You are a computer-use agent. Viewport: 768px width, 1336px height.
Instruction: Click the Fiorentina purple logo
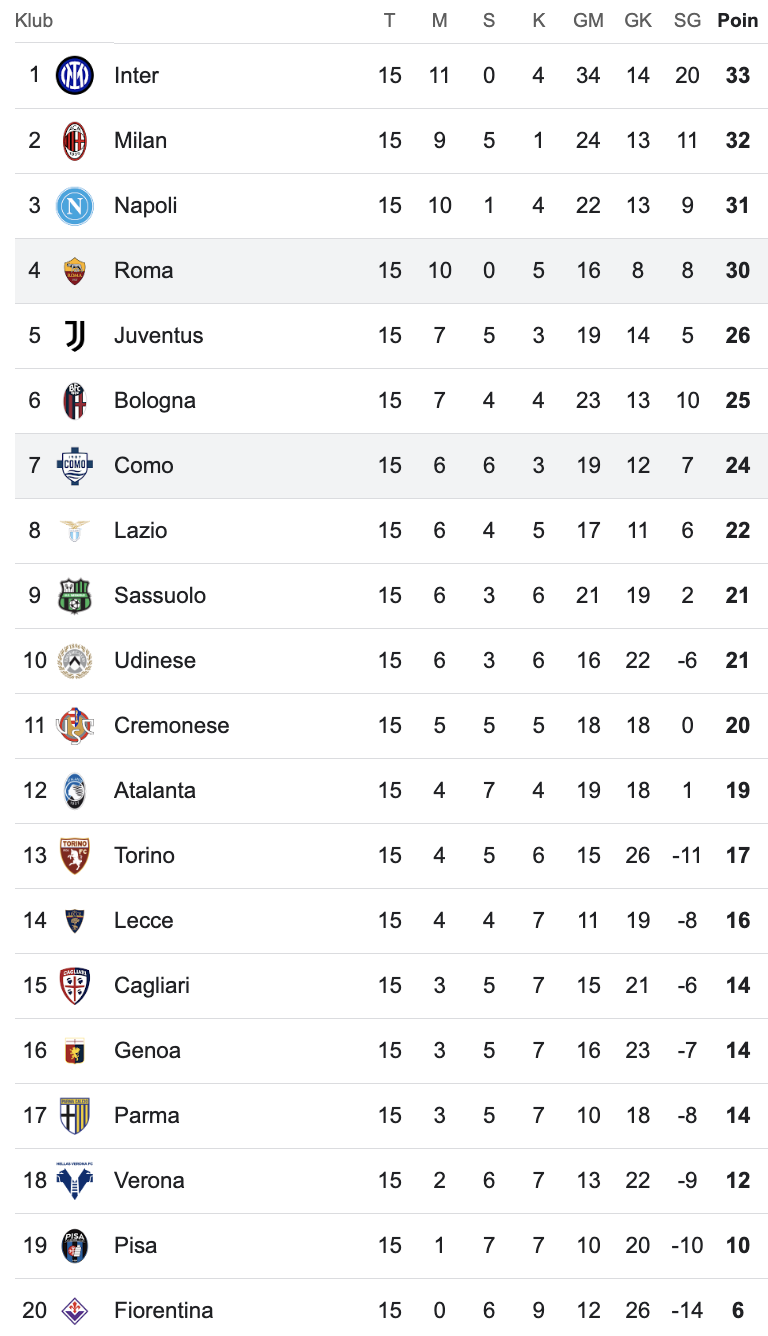(x=75, y=1310)
